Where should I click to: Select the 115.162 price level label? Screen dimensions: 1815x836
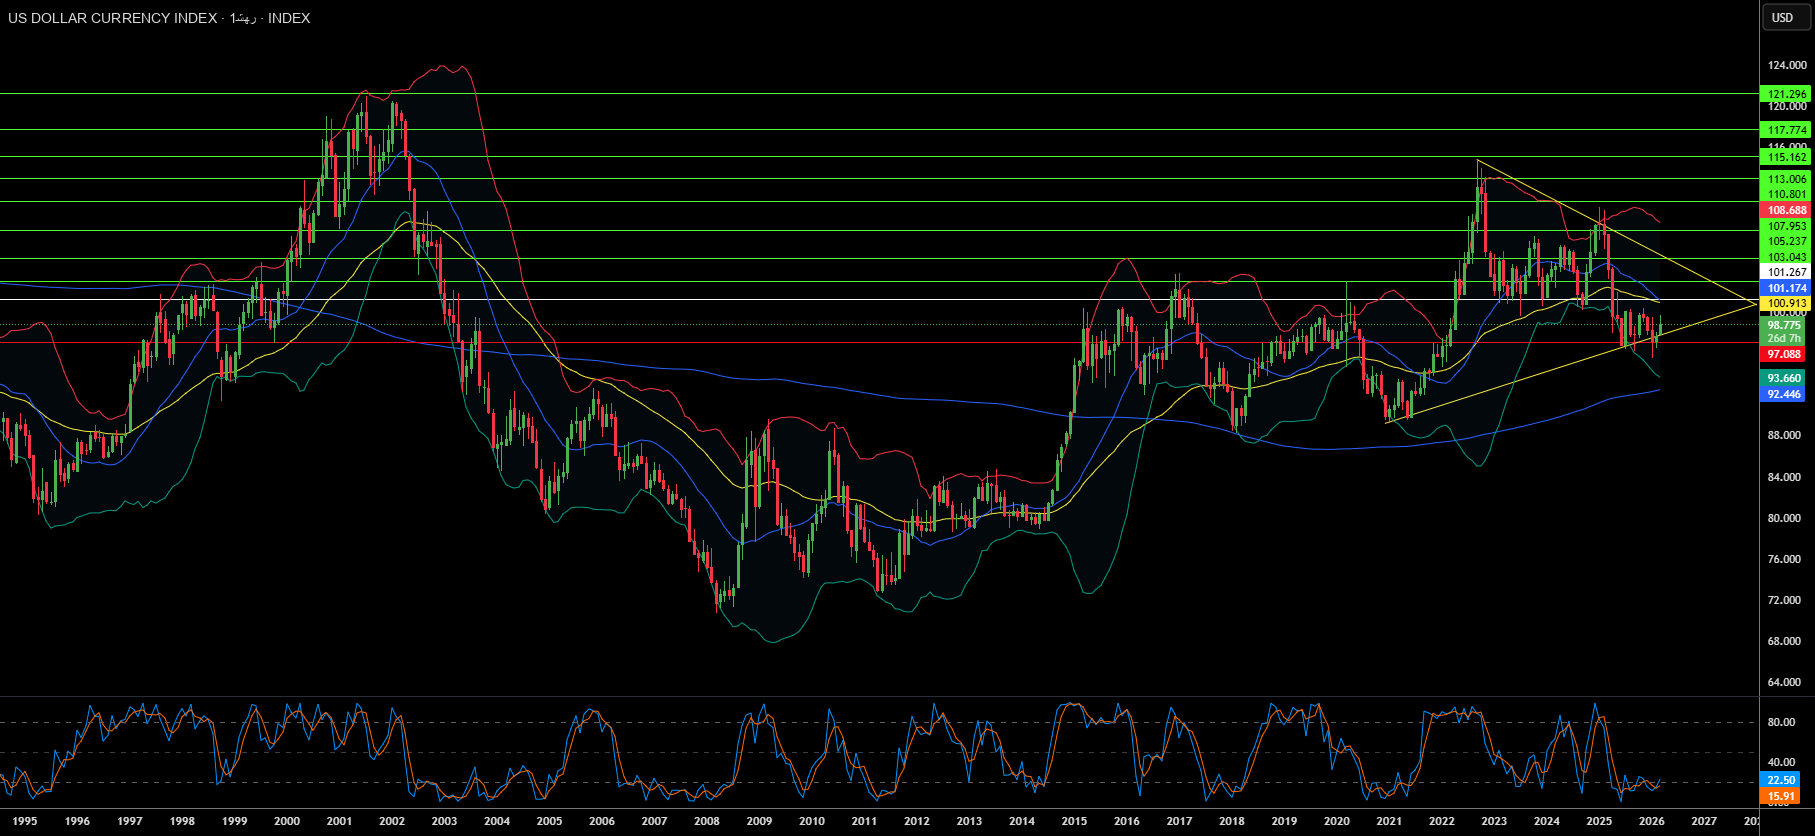tap(1786, 157)
